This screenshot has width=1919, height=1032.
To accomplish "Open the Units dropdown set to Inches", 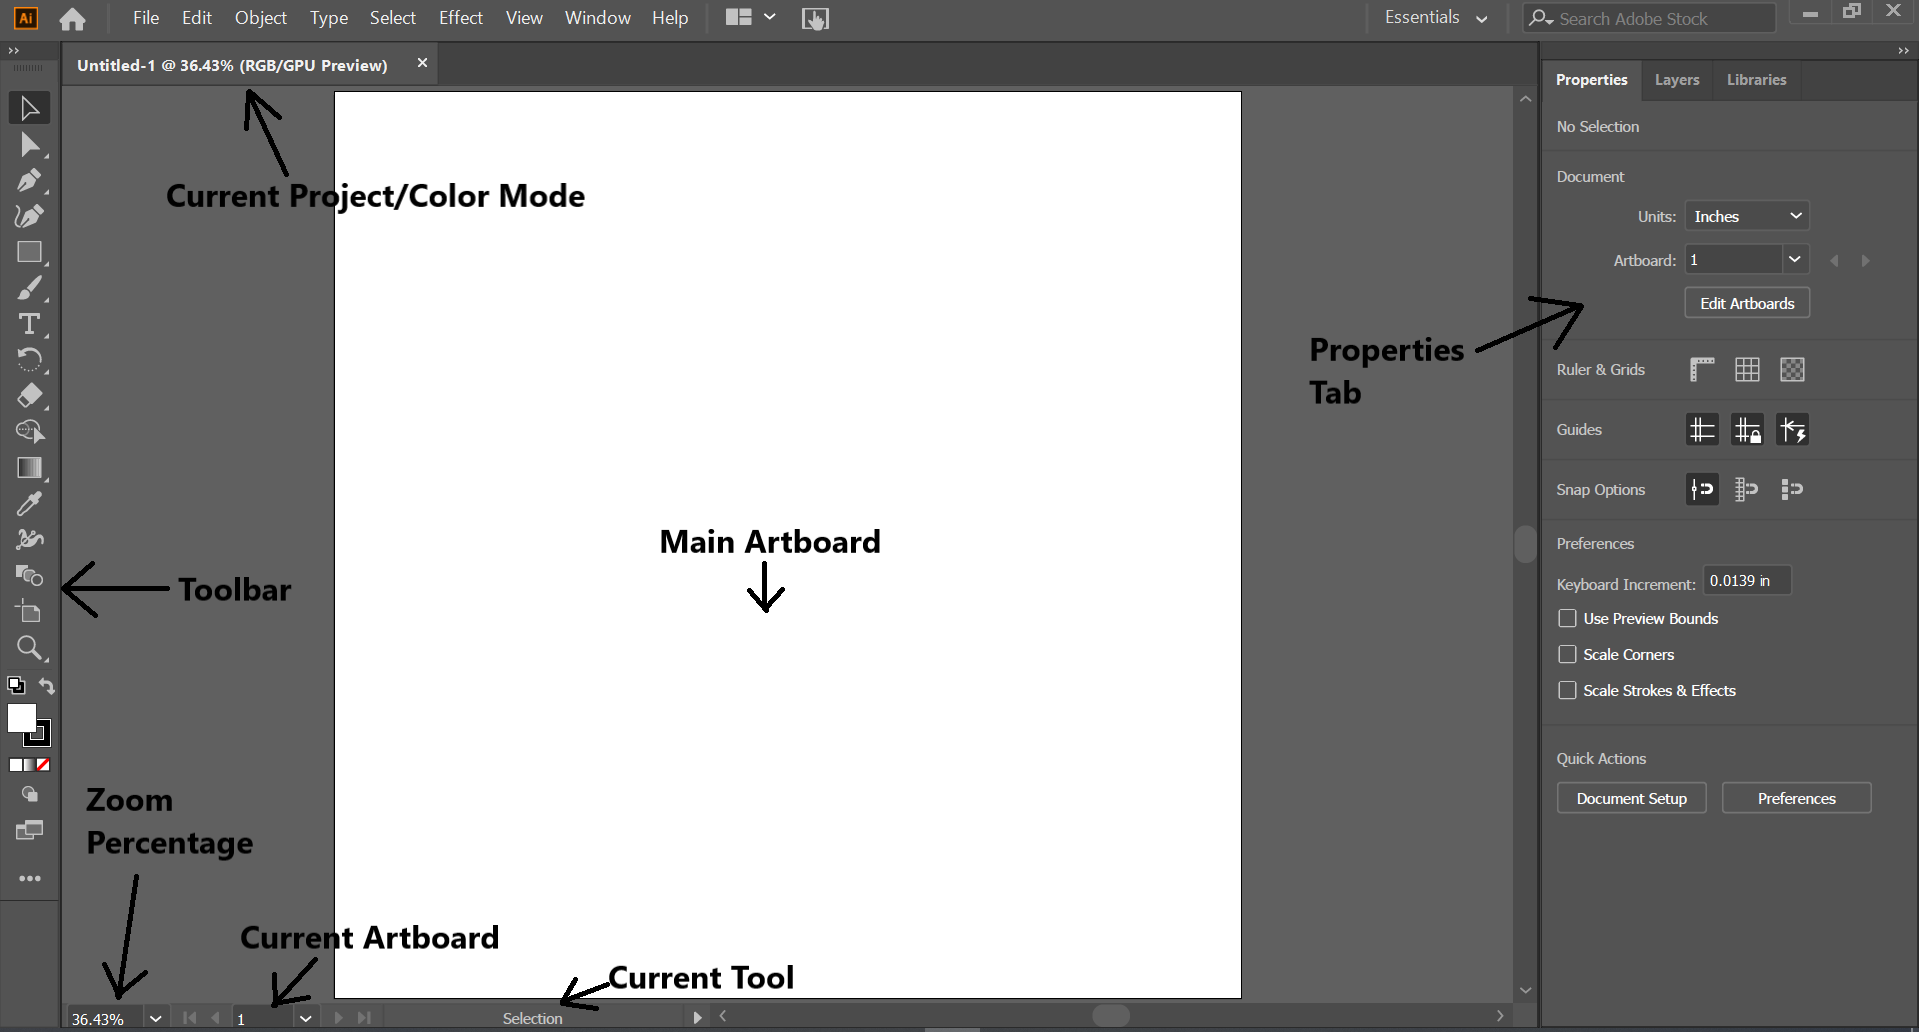I will click(1747, 216).
